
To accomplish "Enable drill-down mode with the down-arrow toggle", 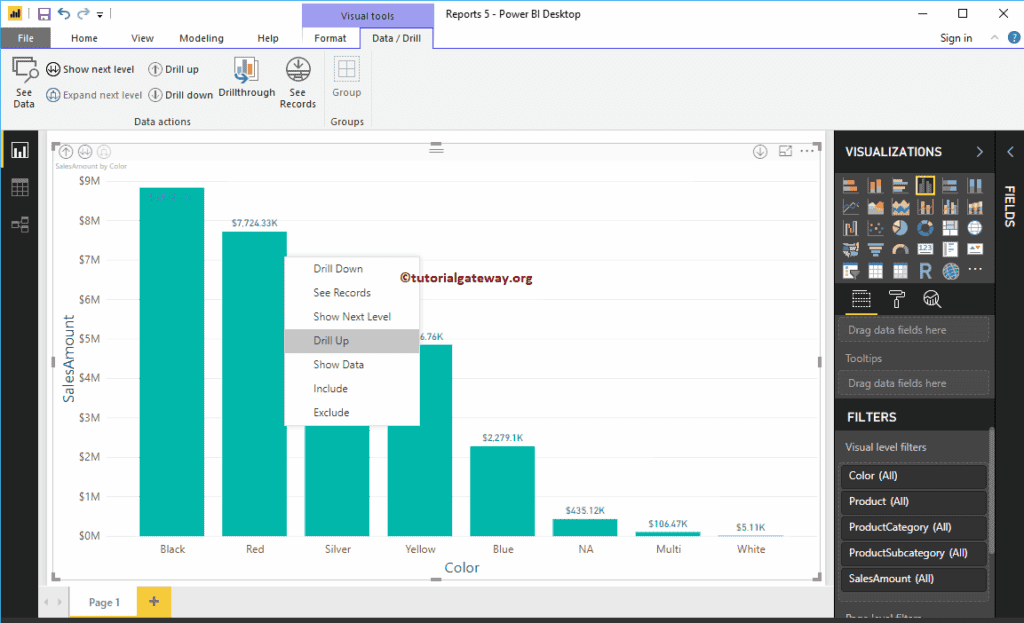I will [x=758, y=150].
